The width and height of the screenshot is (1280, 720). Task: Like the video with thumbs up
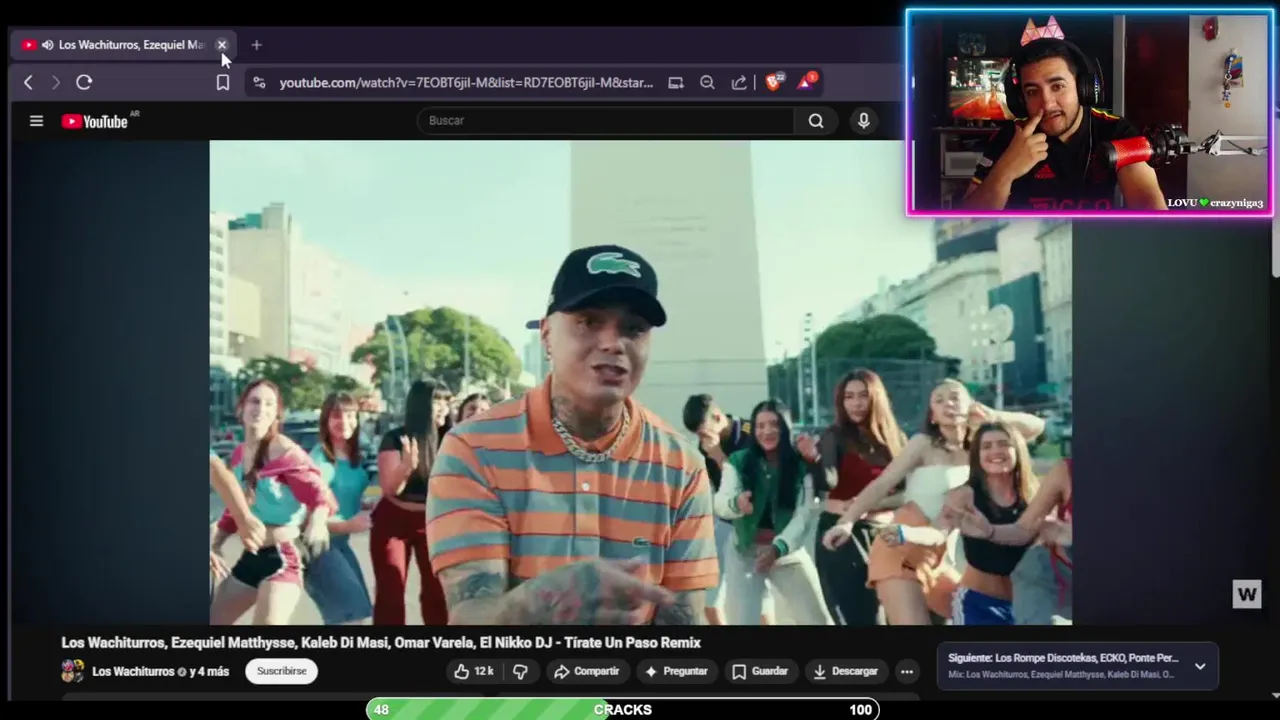(473, 672)
